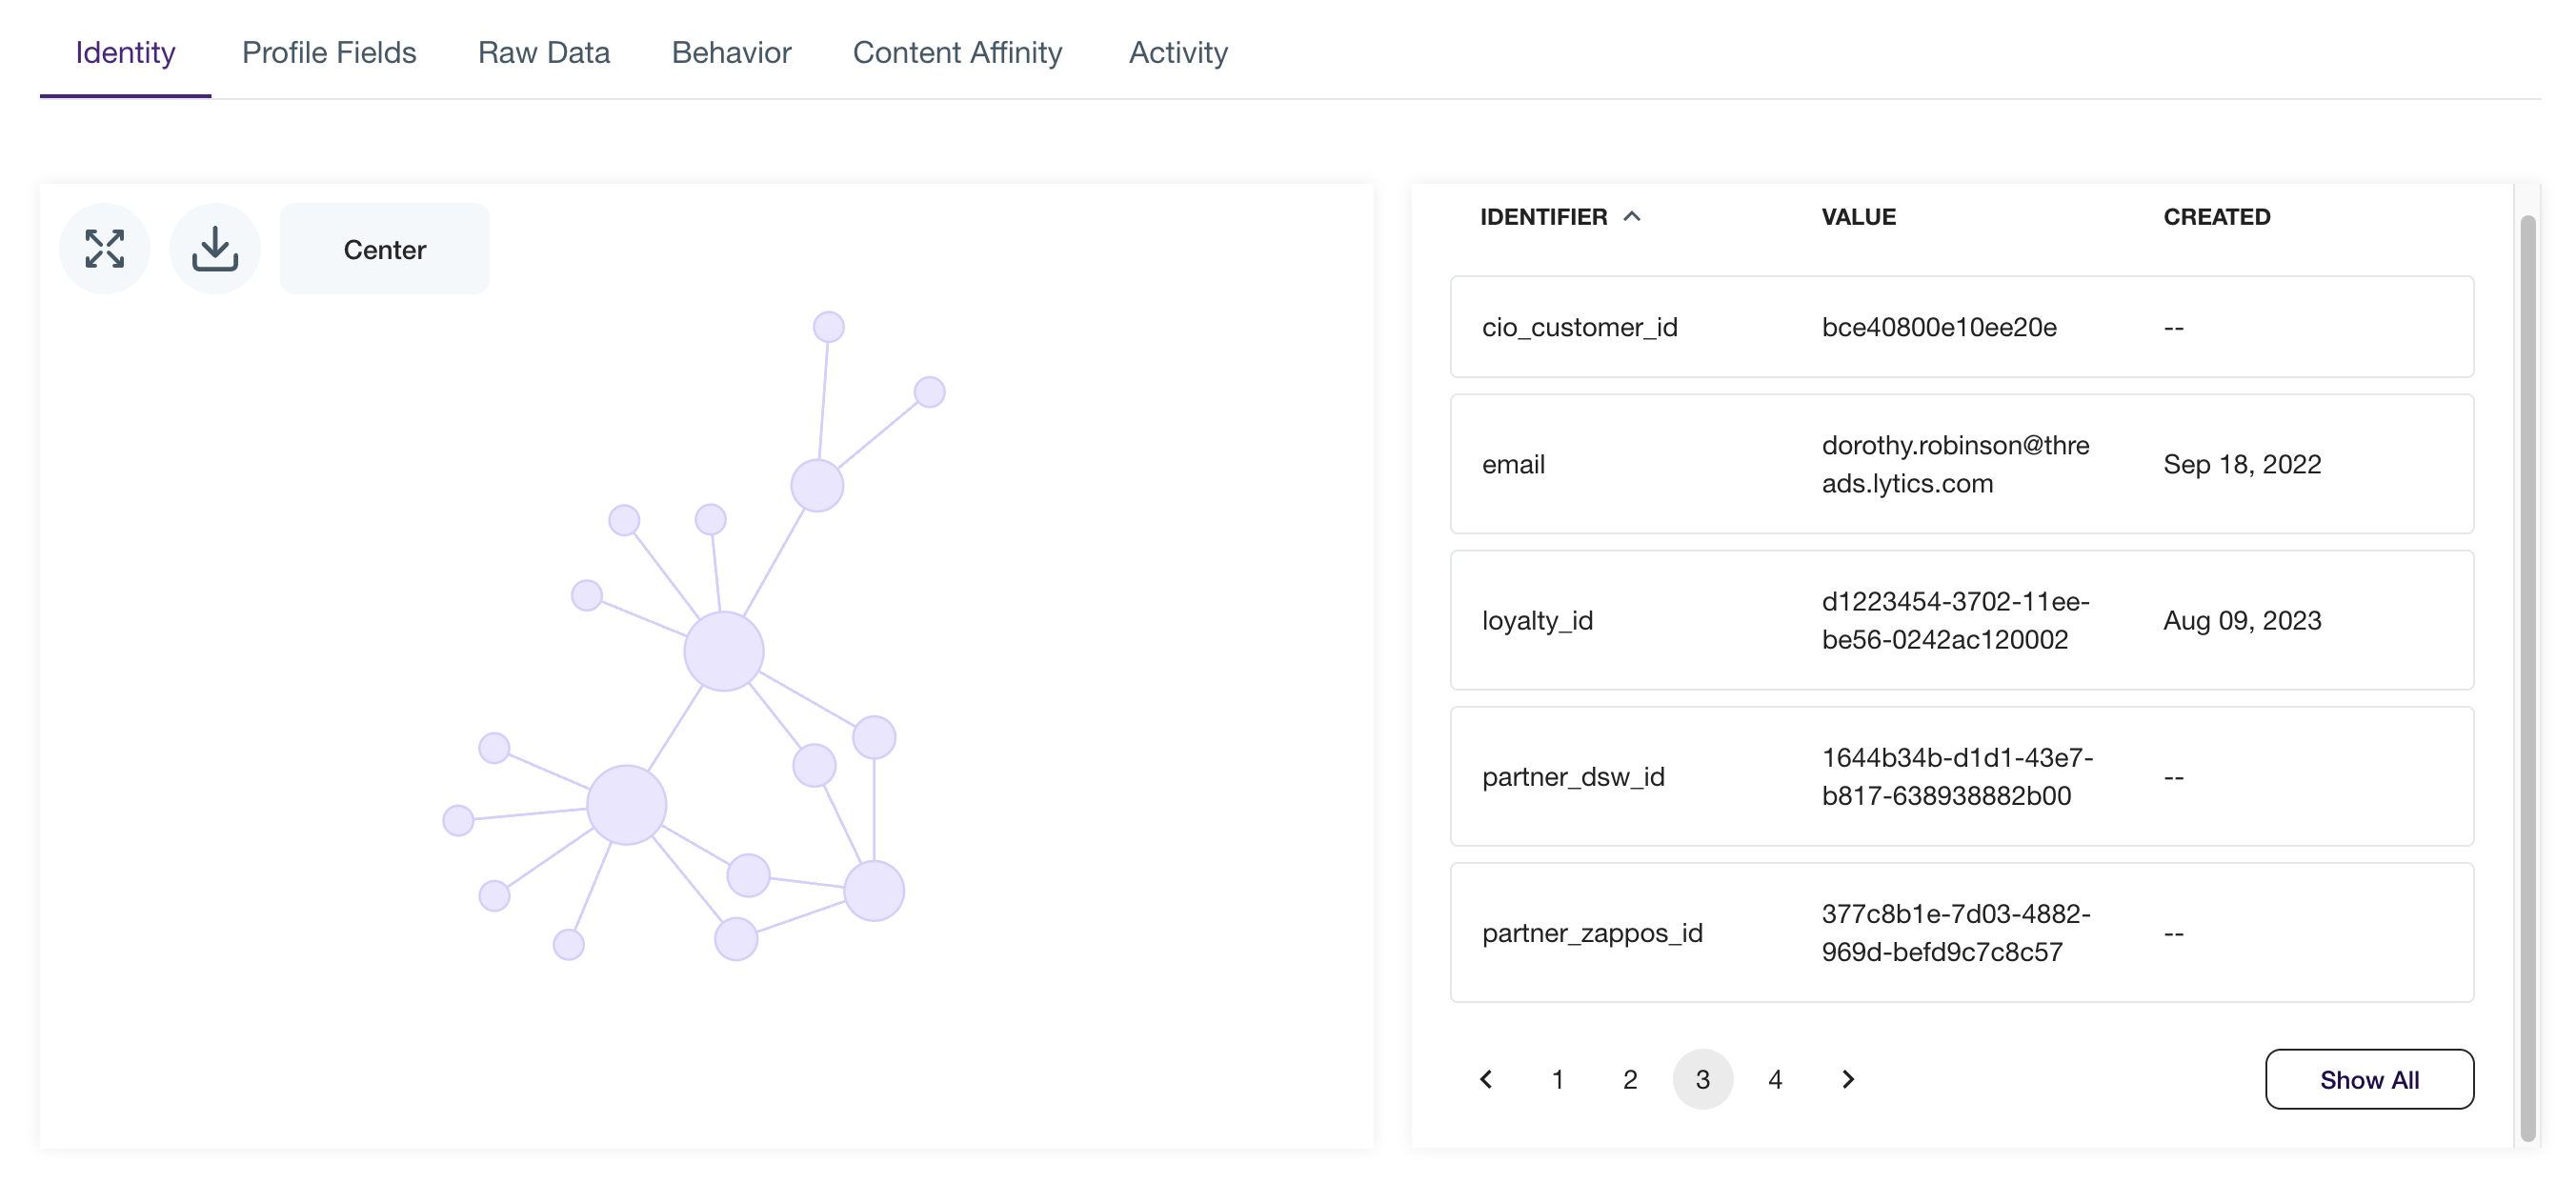Select page 2 in pagination

(x=1630, y=1079)
